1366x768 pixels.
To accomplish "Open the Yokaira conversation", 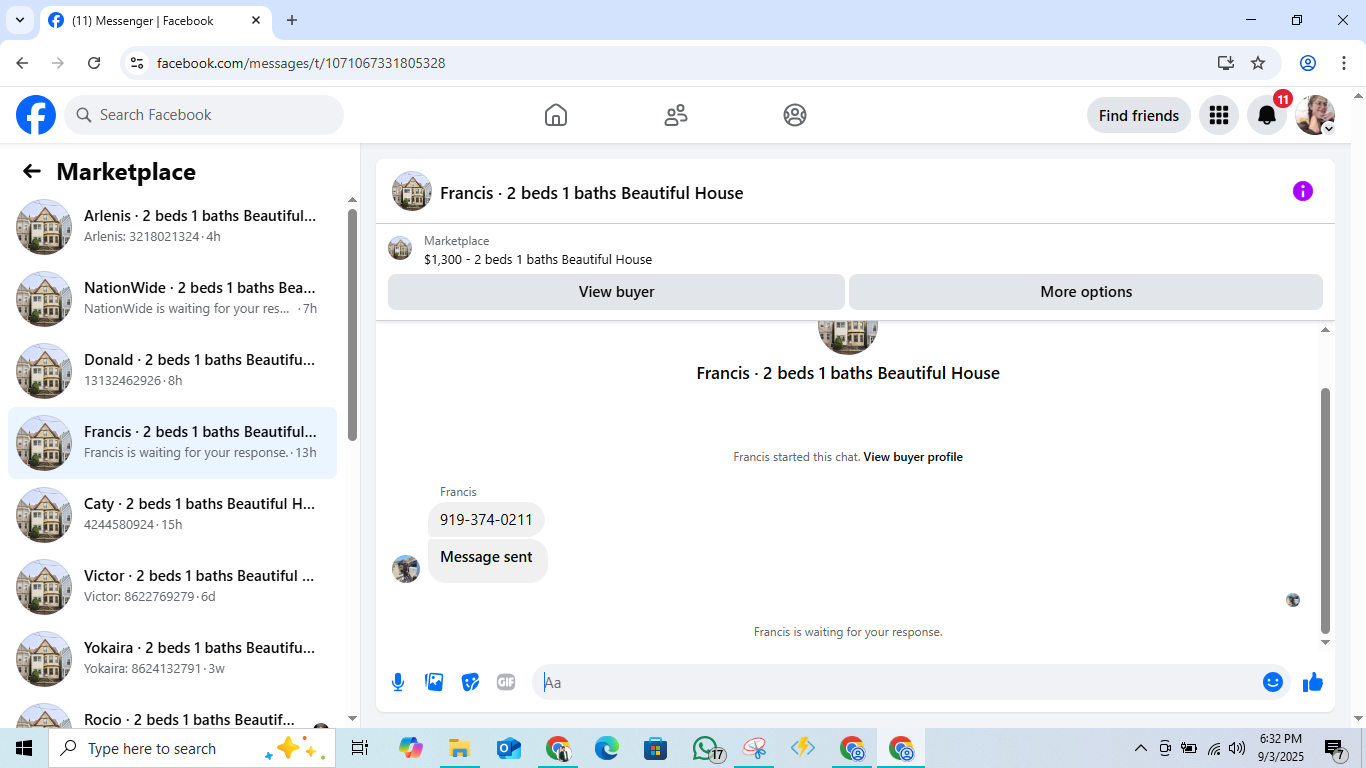I will [x=172, y=659].
